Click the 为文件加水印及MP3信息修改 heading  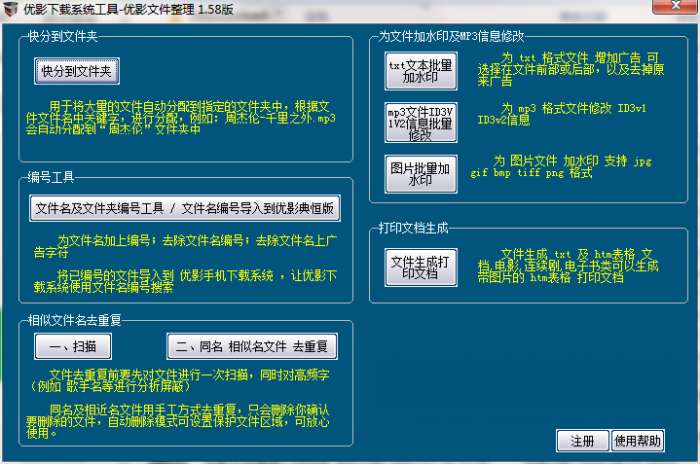pos(451,37)
